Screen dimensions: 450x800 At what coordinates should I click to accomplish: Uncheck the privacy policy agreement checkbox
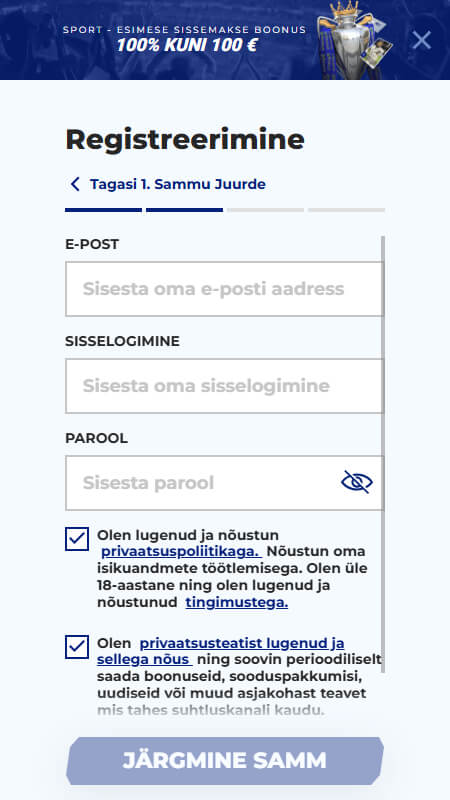pyautogui.click(x=77, y=539)
